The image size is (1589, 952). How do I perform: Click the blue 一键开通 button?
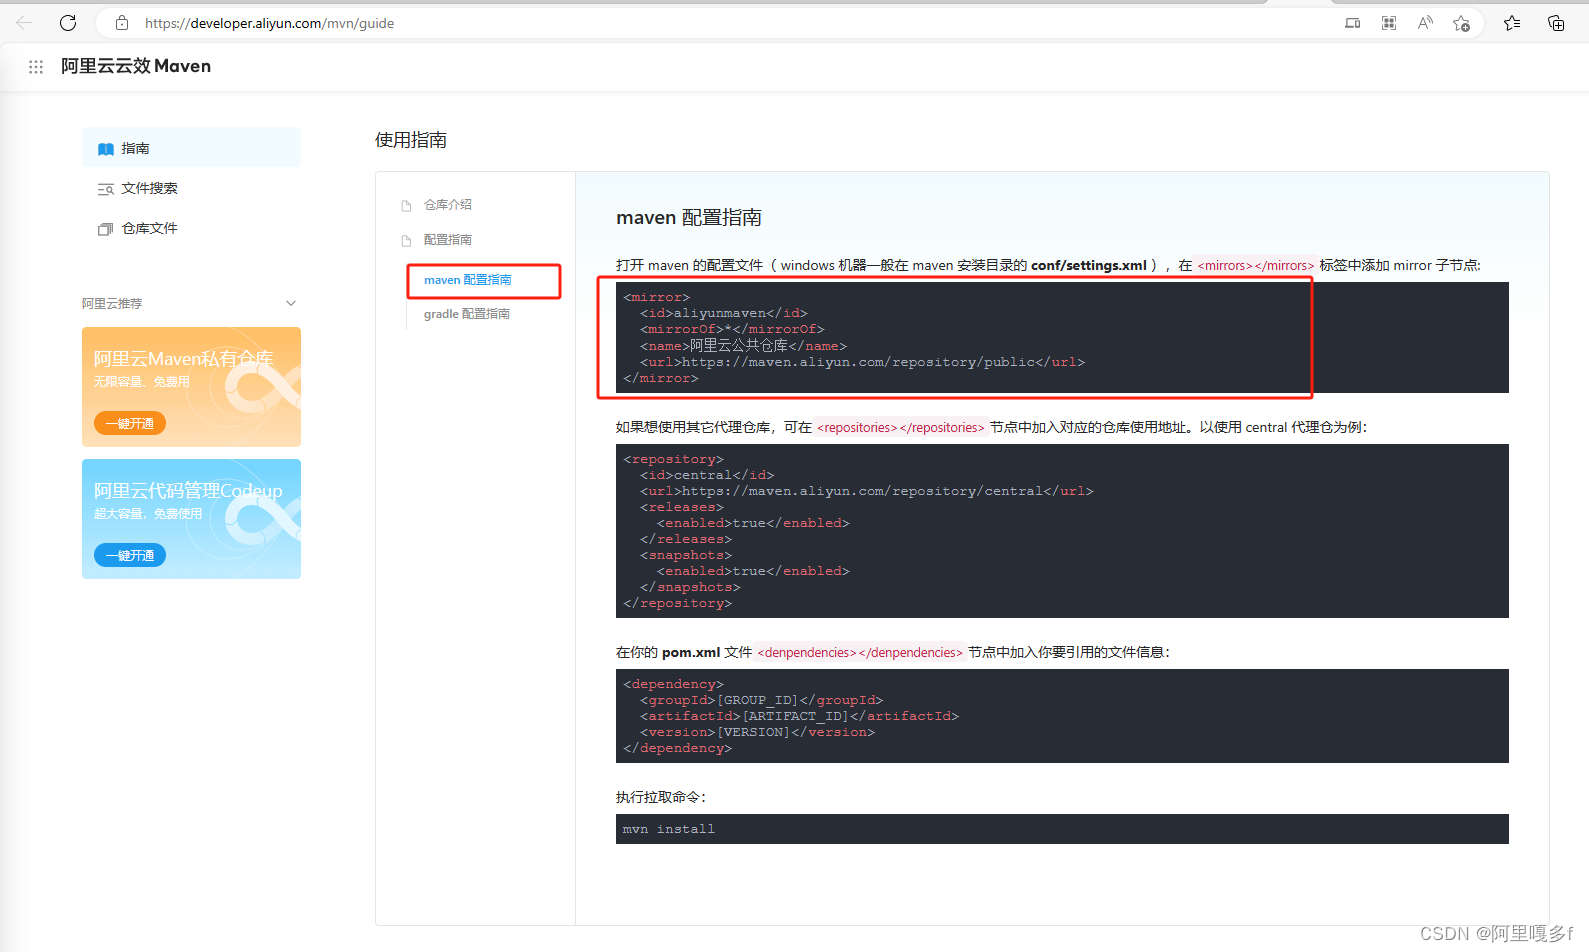point(130,555)
